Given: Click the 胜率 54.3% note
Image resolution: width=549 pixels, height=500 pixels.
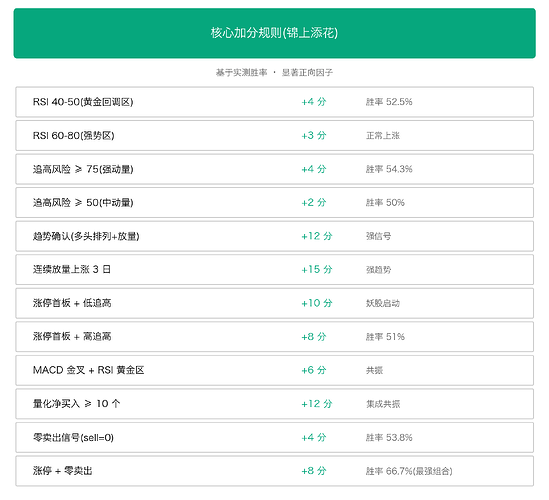Looking at the screenshot, I should [389, 169].
